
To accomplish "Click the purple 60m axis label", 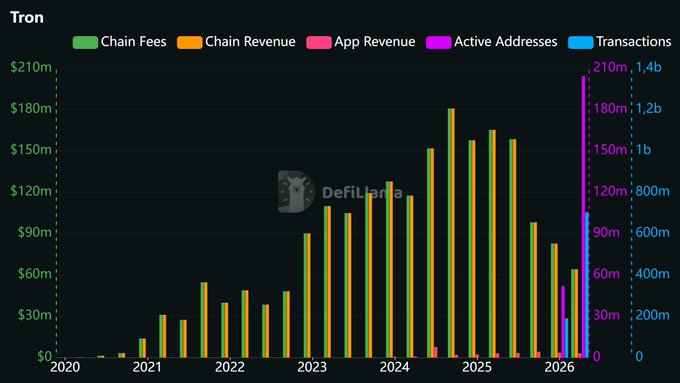I will tap(607, 274).
